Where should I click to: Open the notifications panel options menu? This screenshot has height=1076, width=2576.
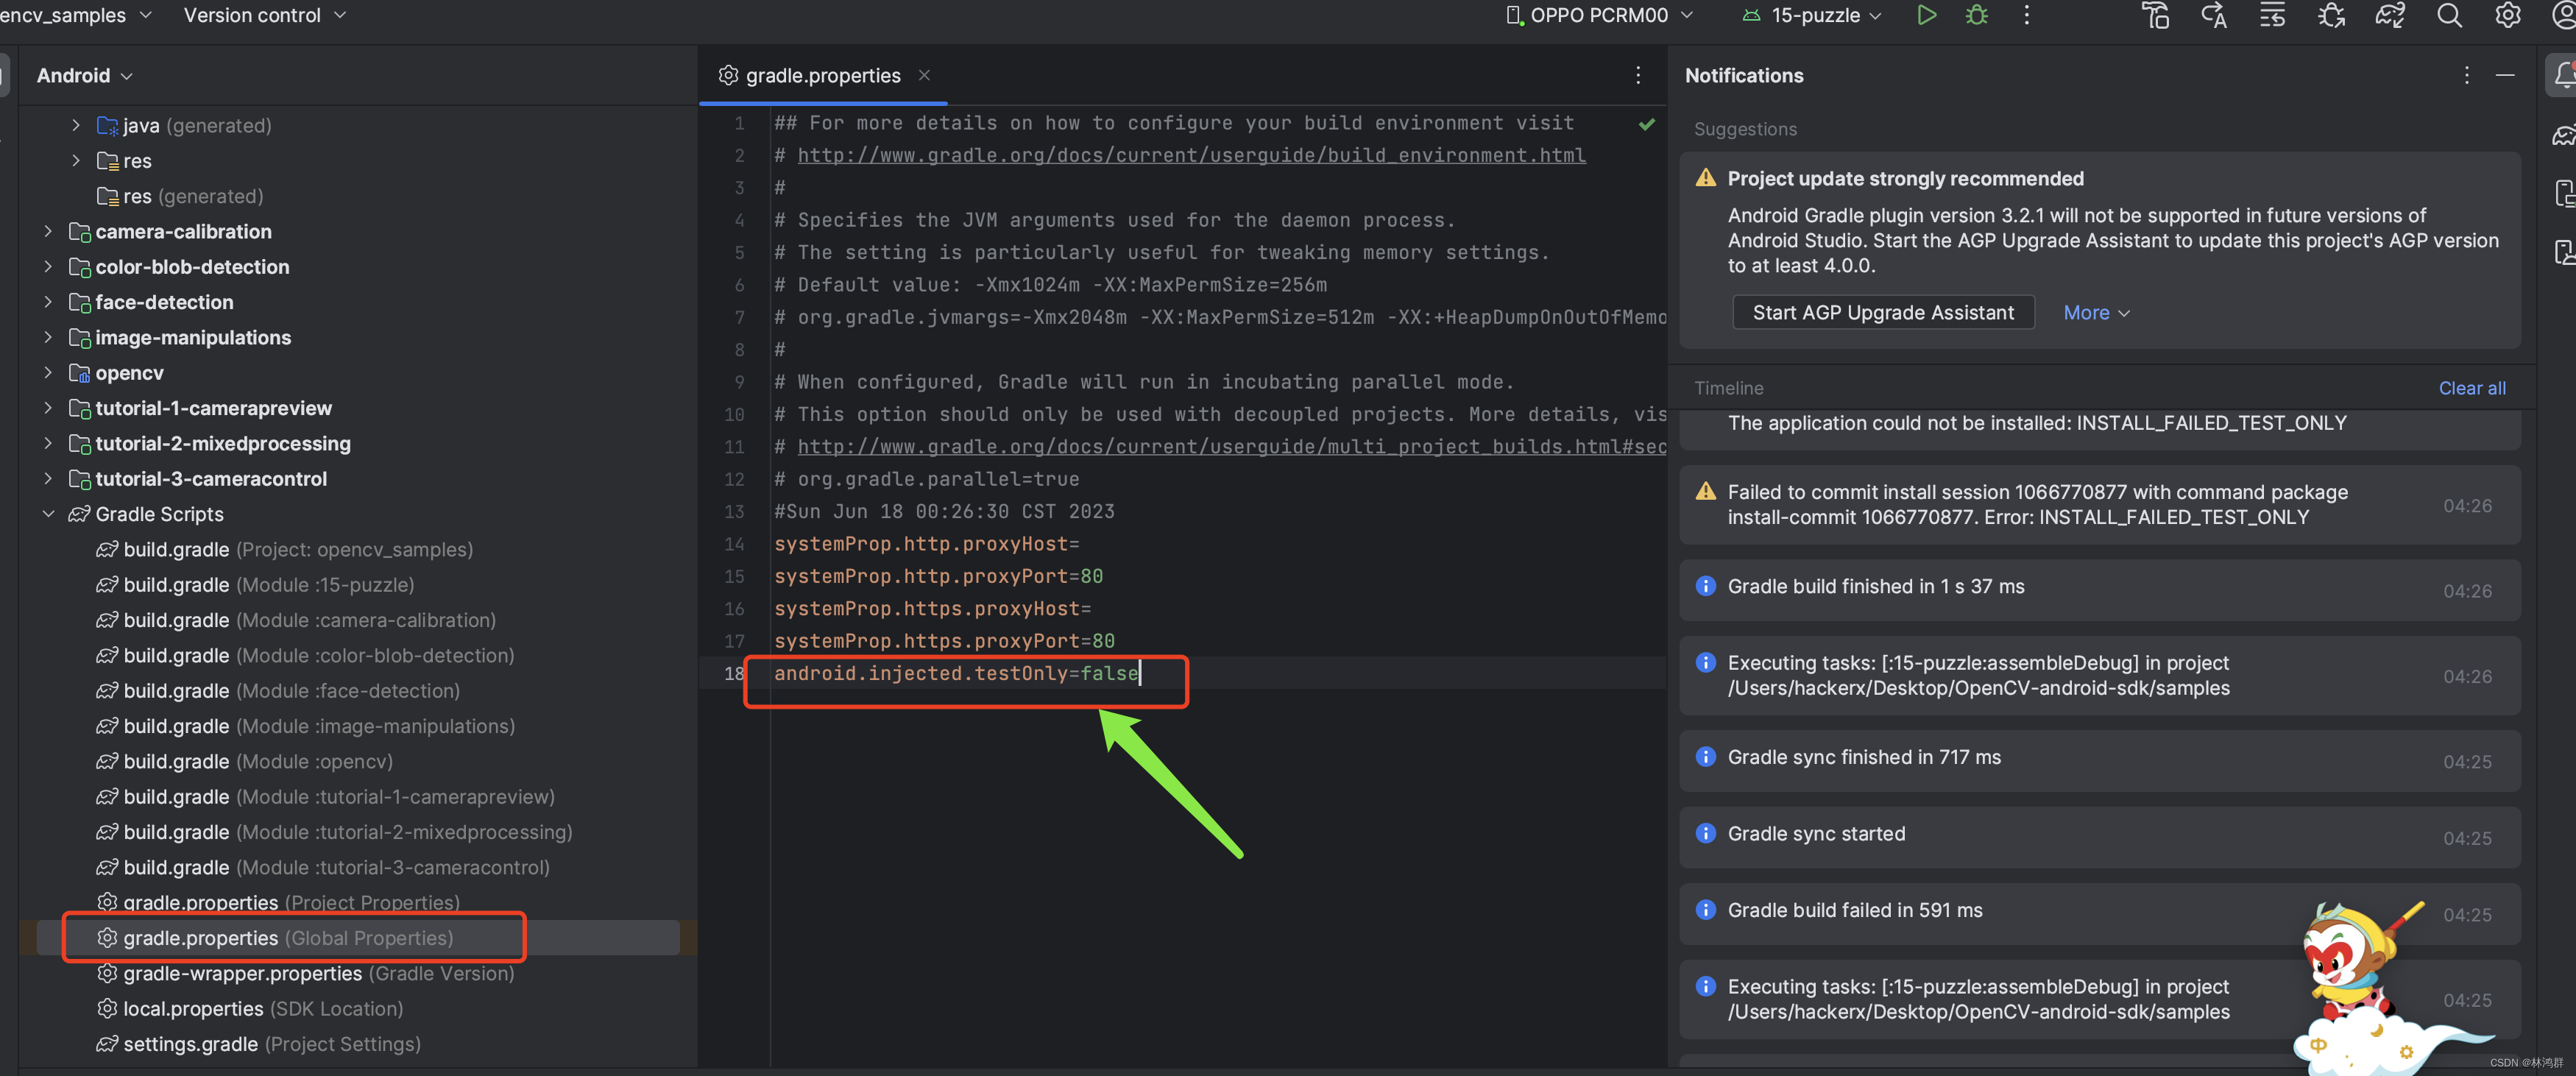point(2466,75)
